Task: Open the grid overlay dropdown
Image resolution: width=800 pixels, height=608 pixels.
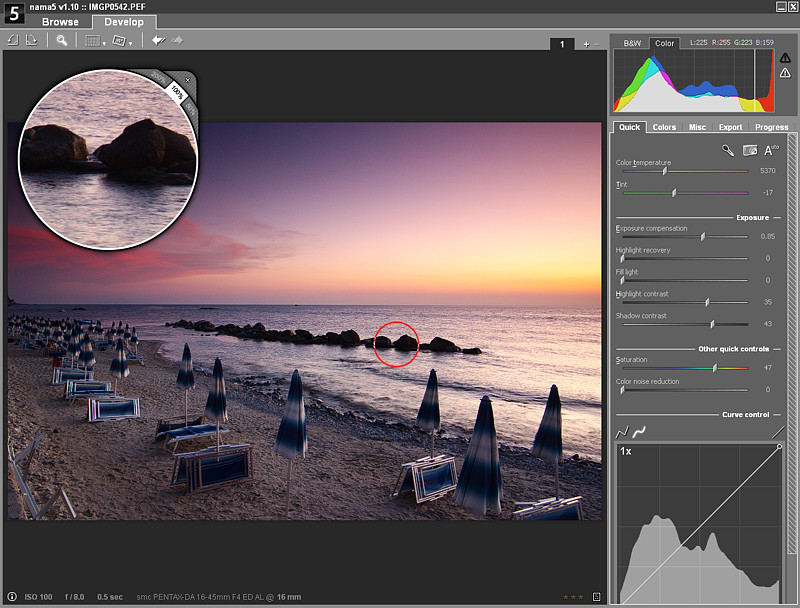Action: [x=95, y=40]
